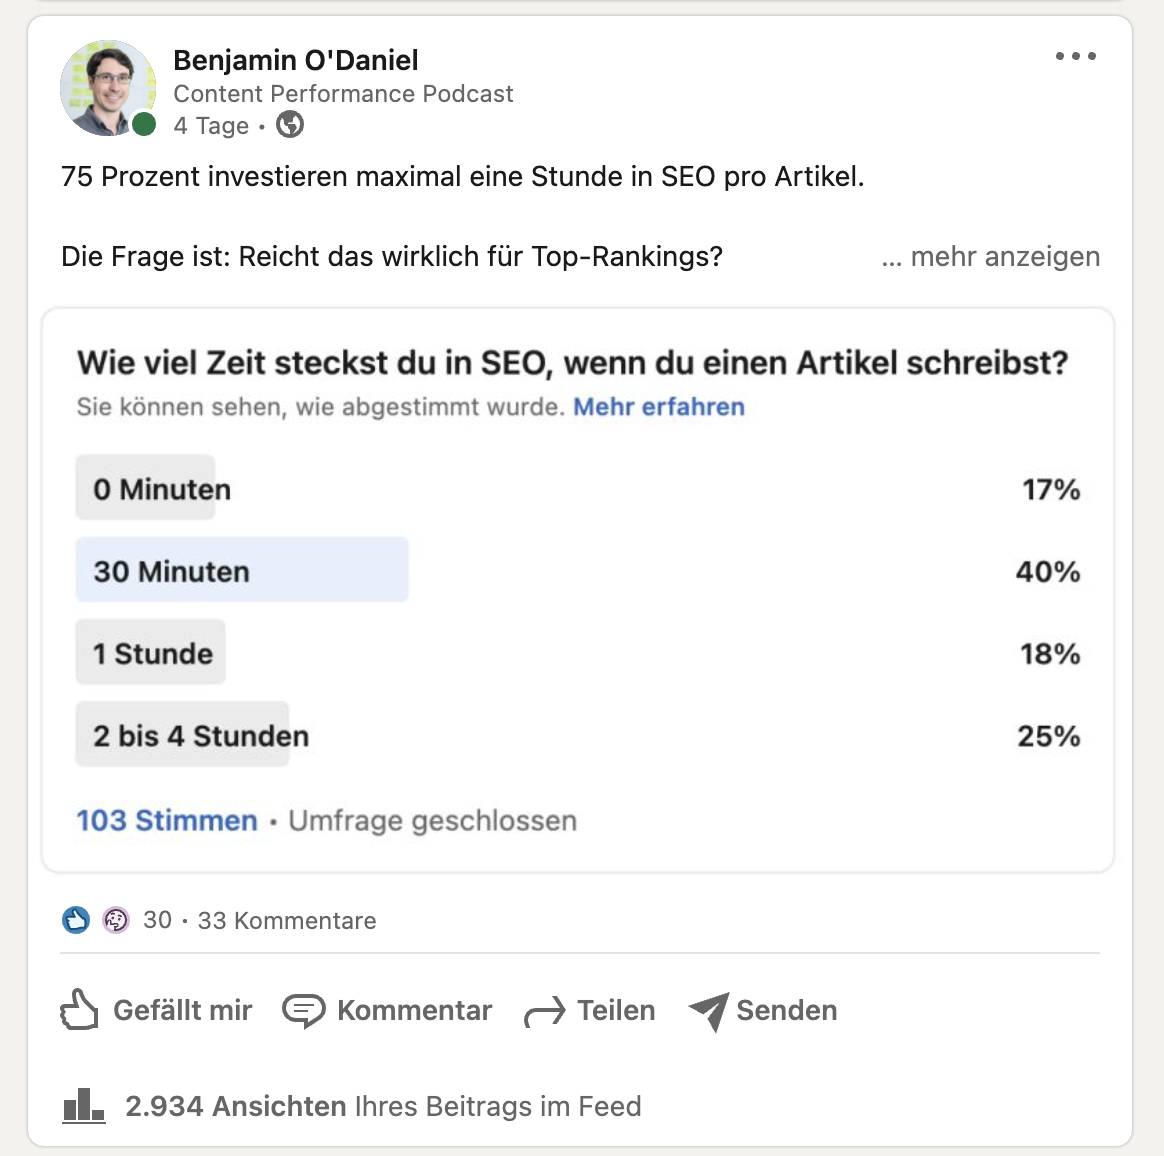This screenshot has width=1164, height=1156.
Task: Select the 1 Stunde poll option
Action: (x=578, y=653)
